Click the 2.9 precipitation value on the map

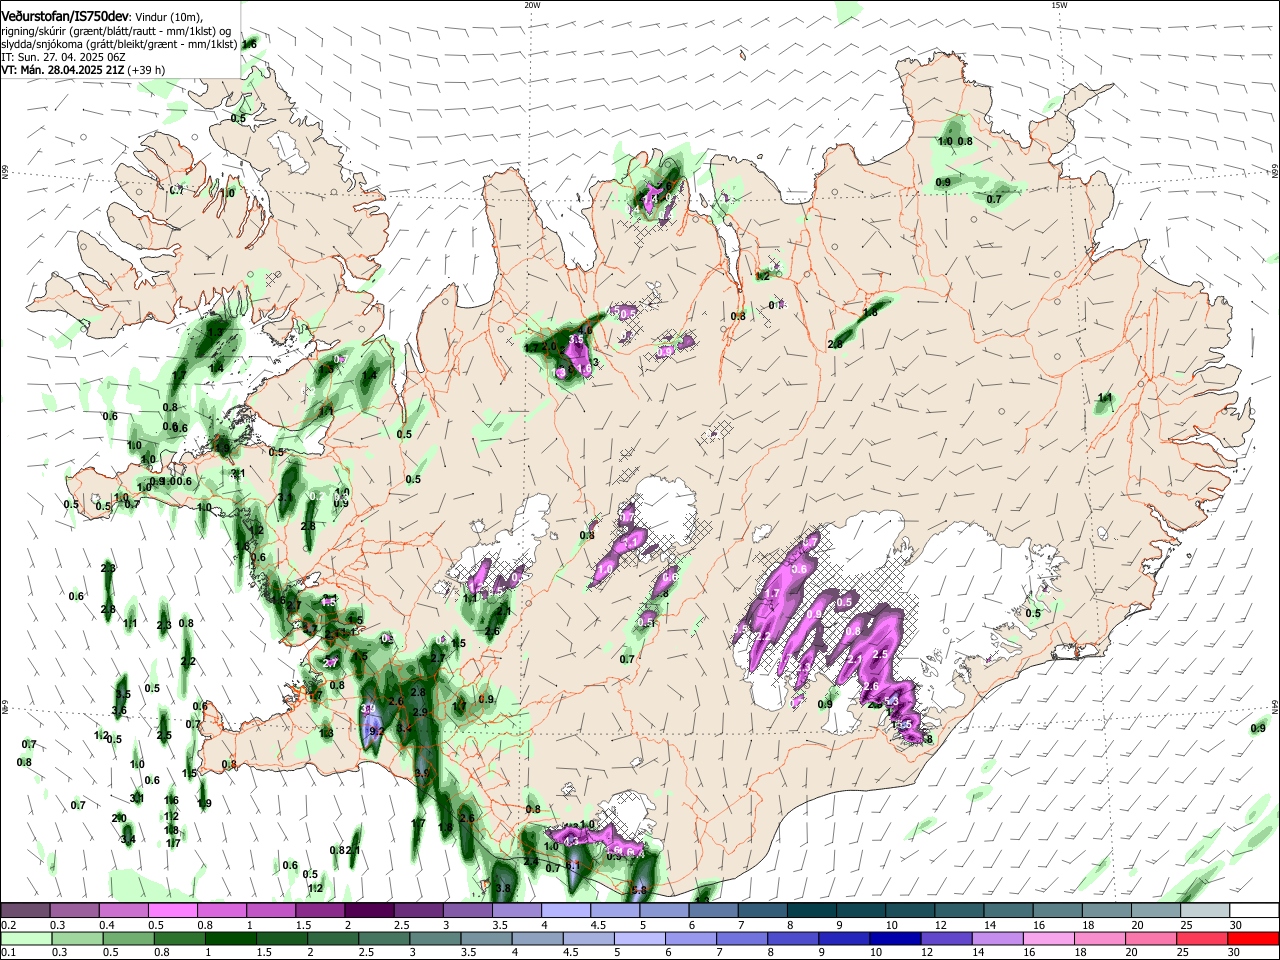coord(420,712)
